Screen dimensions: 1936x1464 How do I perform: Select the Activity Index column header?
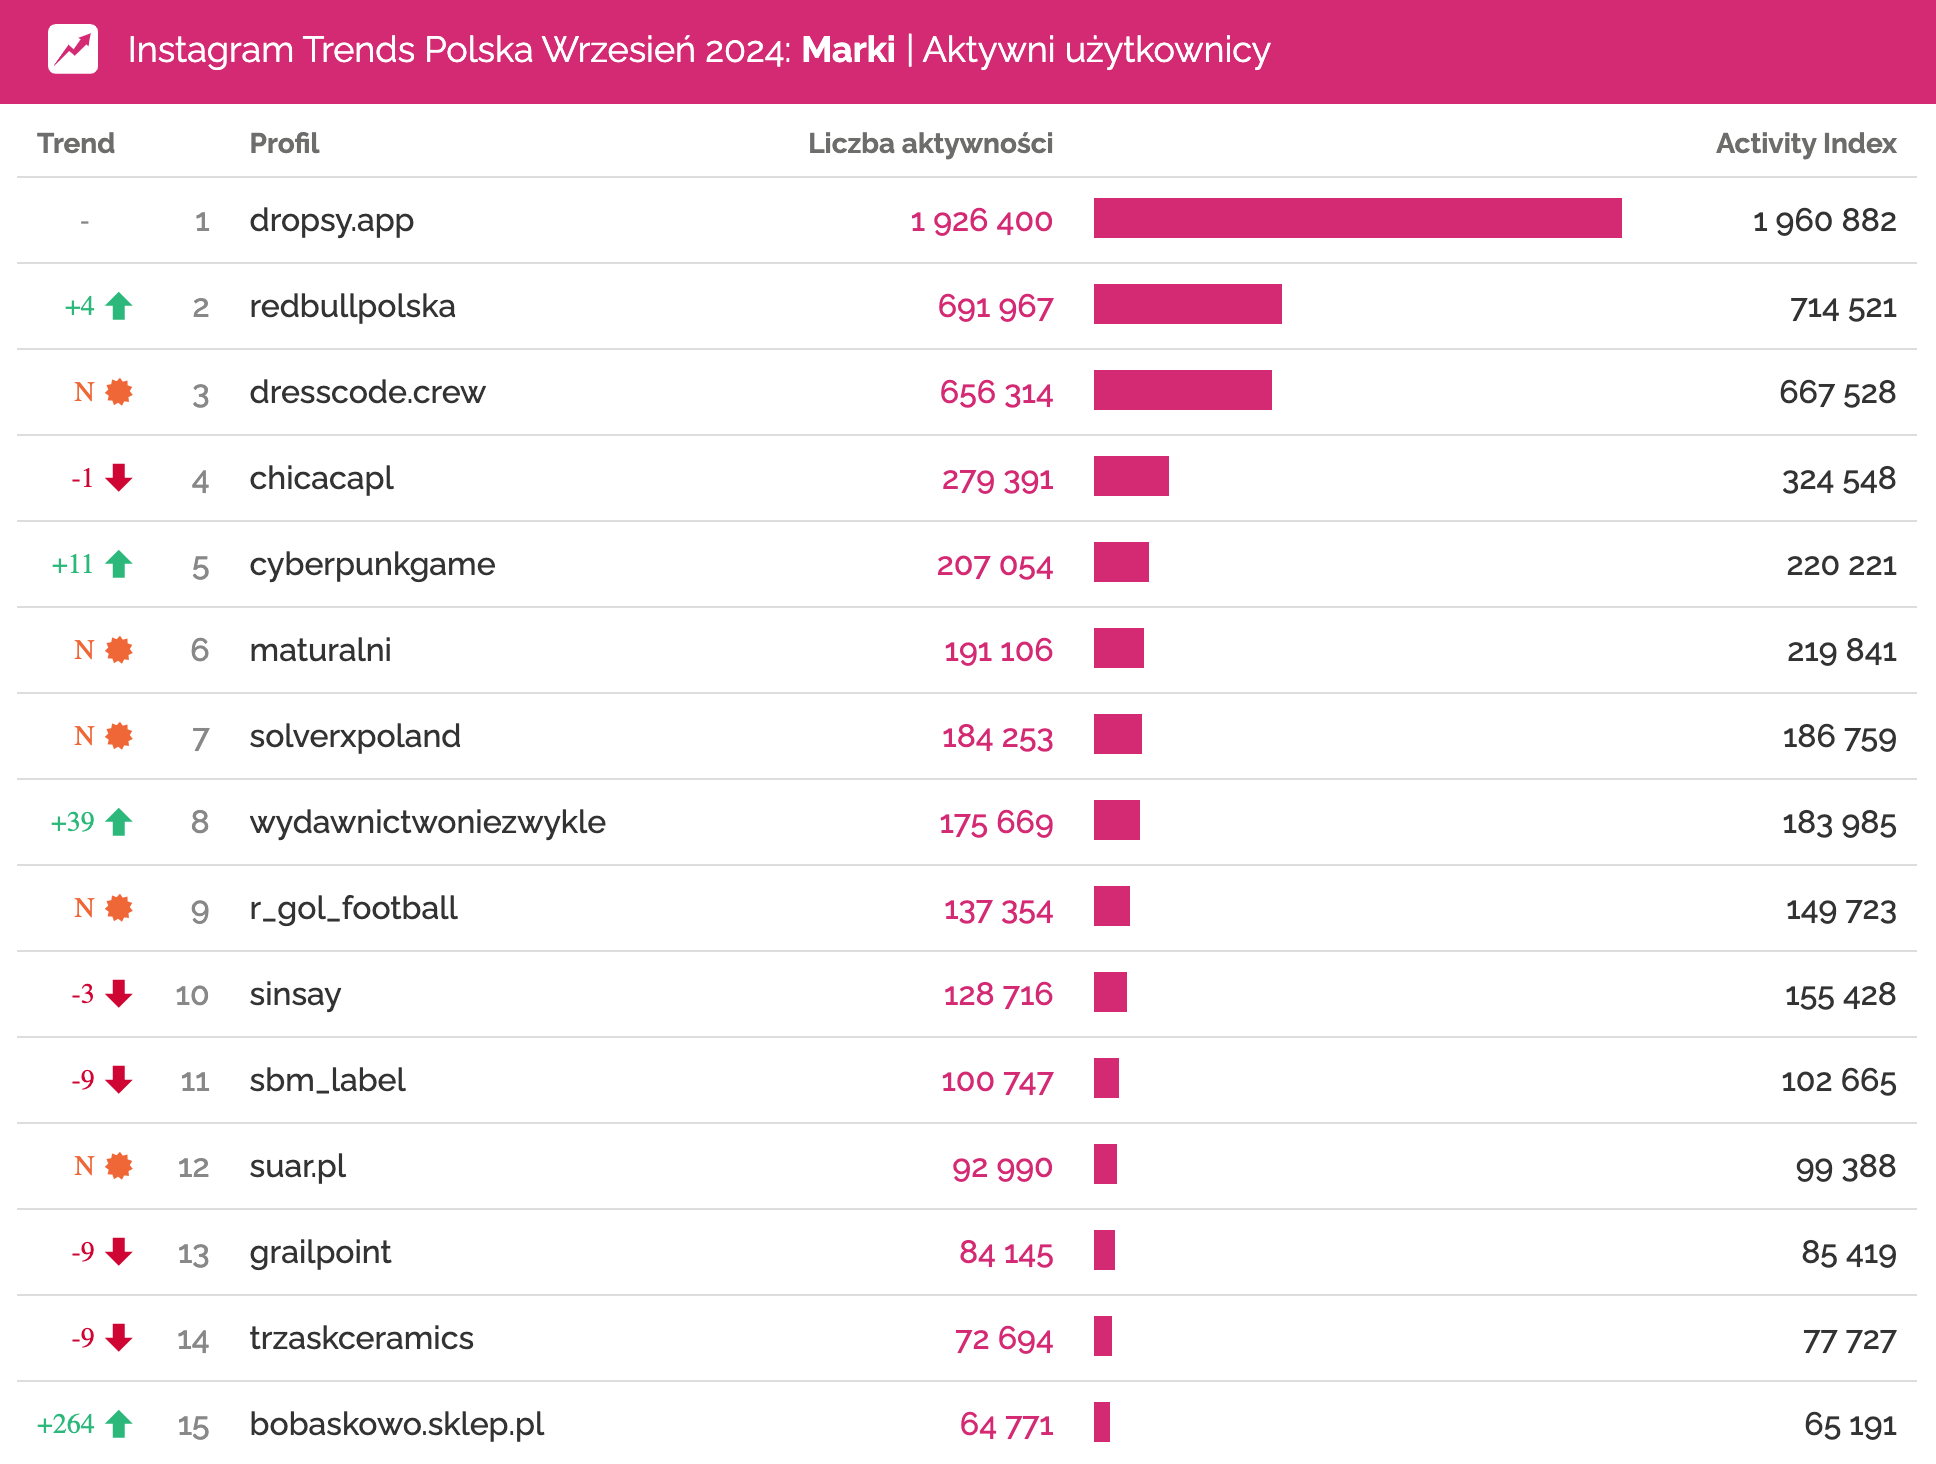coord(1805,144)
